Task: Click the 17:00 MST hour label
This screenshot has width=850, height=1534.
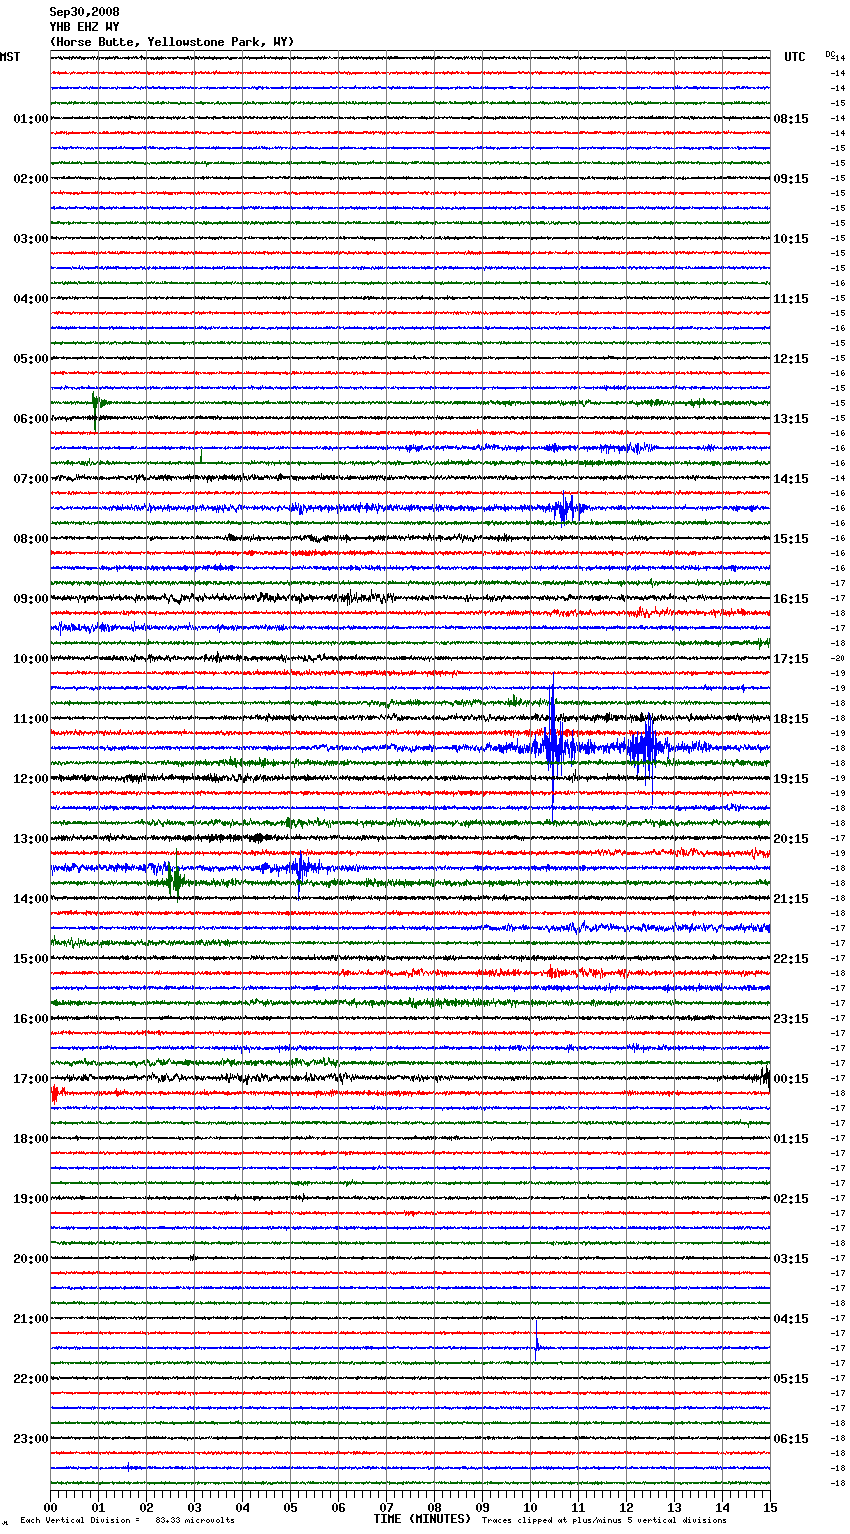Action: point(30,1079)
